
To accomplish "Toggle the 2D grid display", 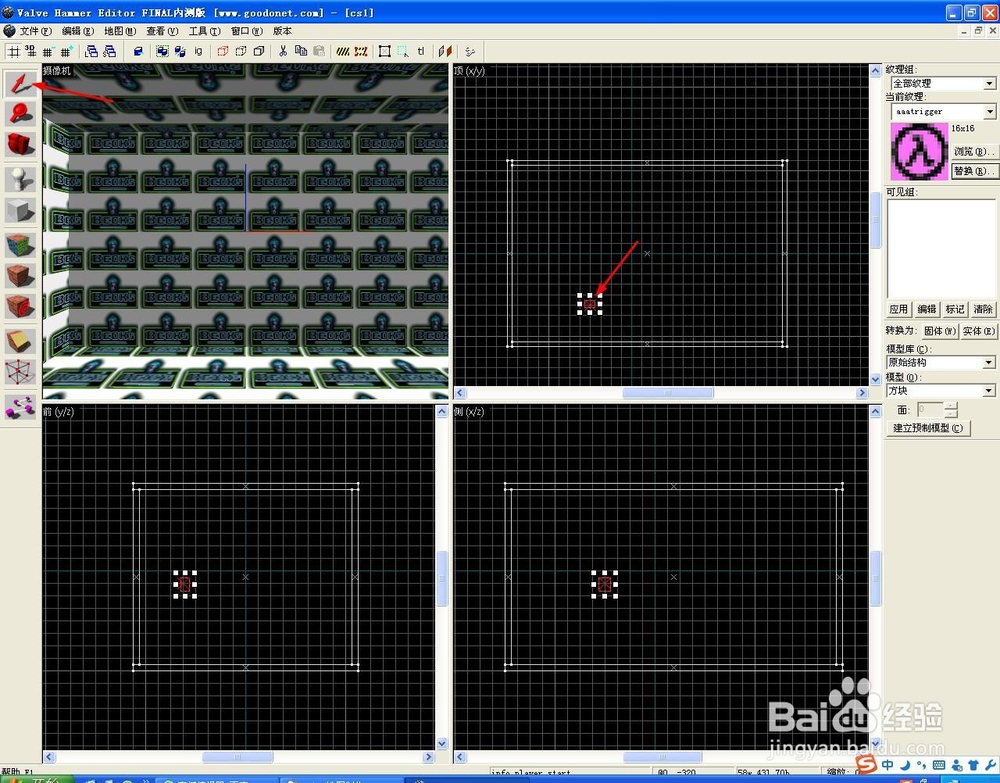I will [x=14, y=52].
